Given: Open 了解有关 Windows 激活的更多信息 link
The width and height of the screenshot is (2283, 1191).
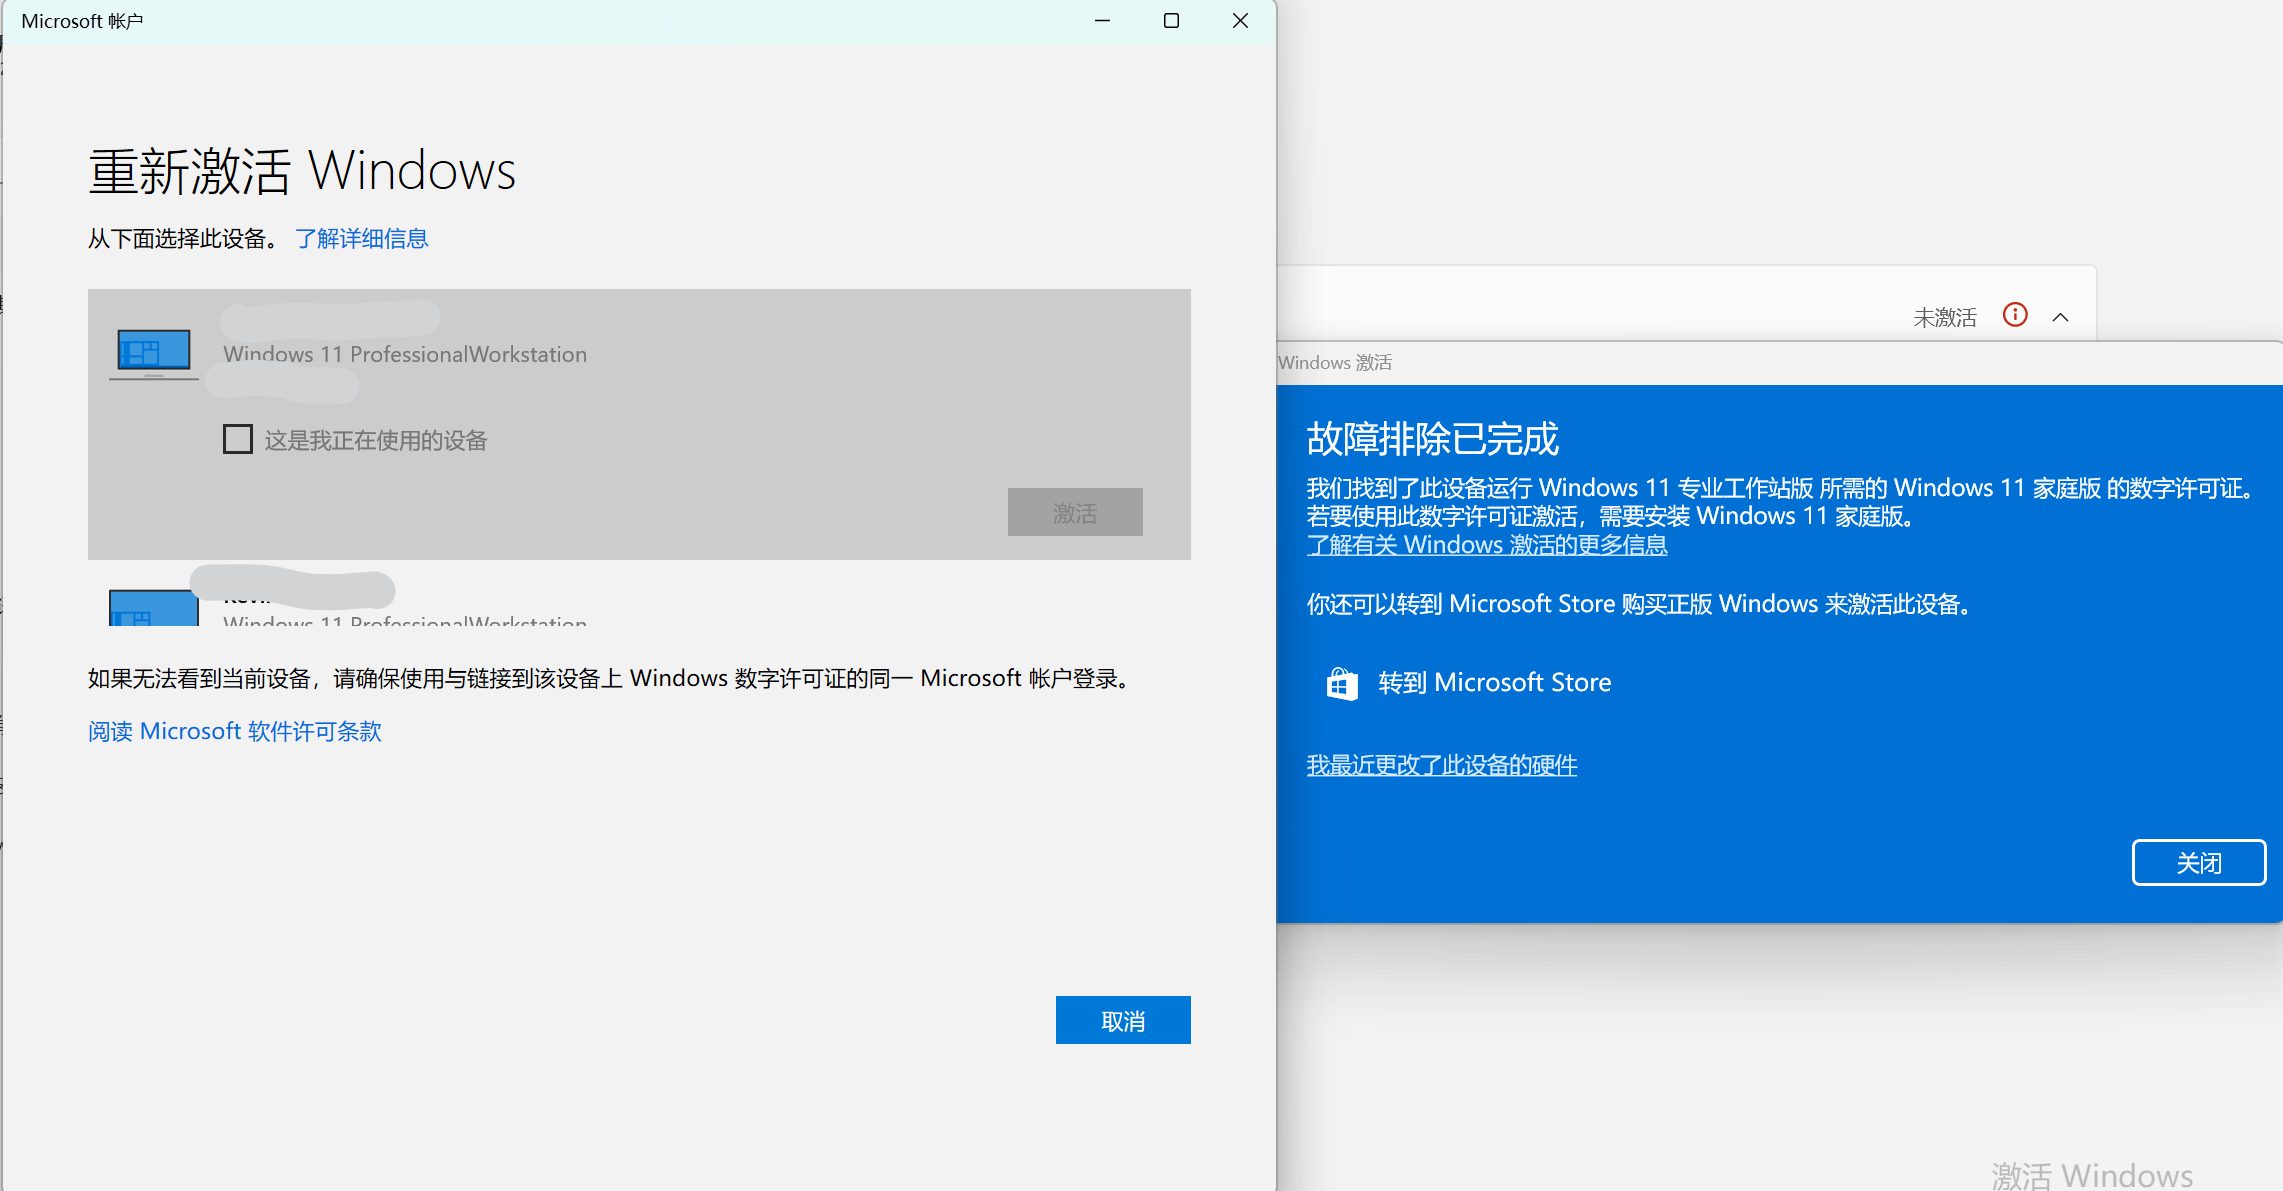Looking at the screenshot, I should tap(1487, 544).
